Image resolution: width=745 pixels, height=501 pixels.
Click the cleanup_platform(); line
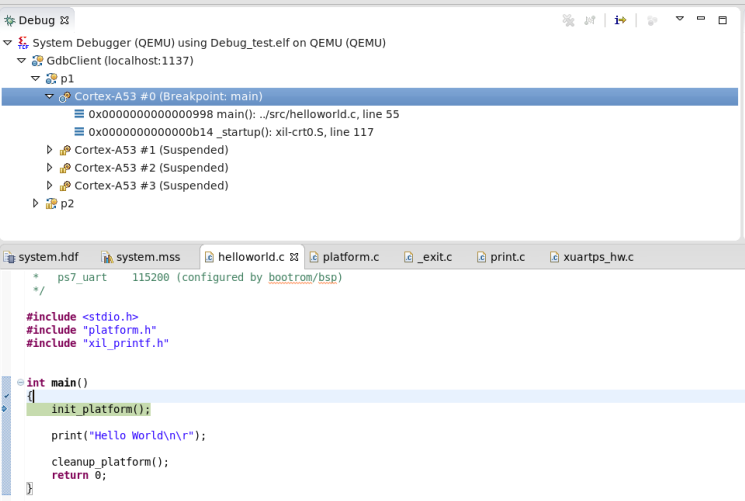coord(110,462)
